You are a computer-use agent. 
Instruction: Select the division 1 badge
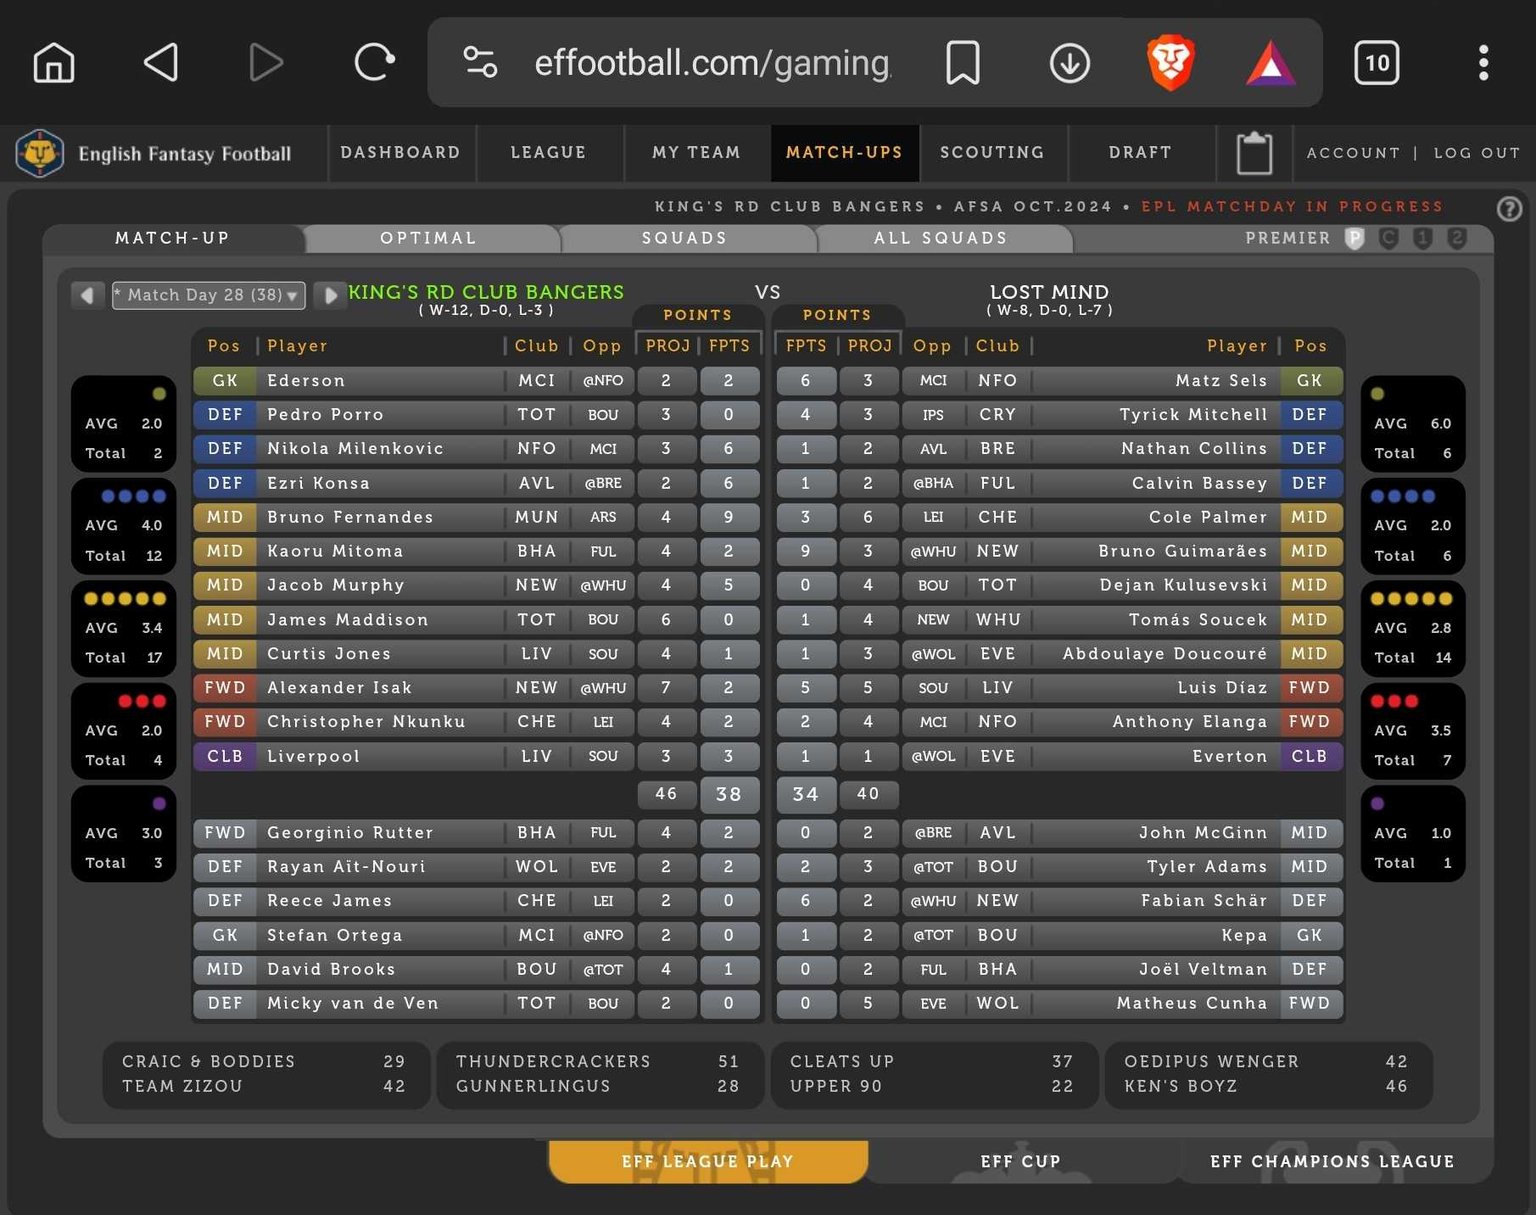[1423, 238]
